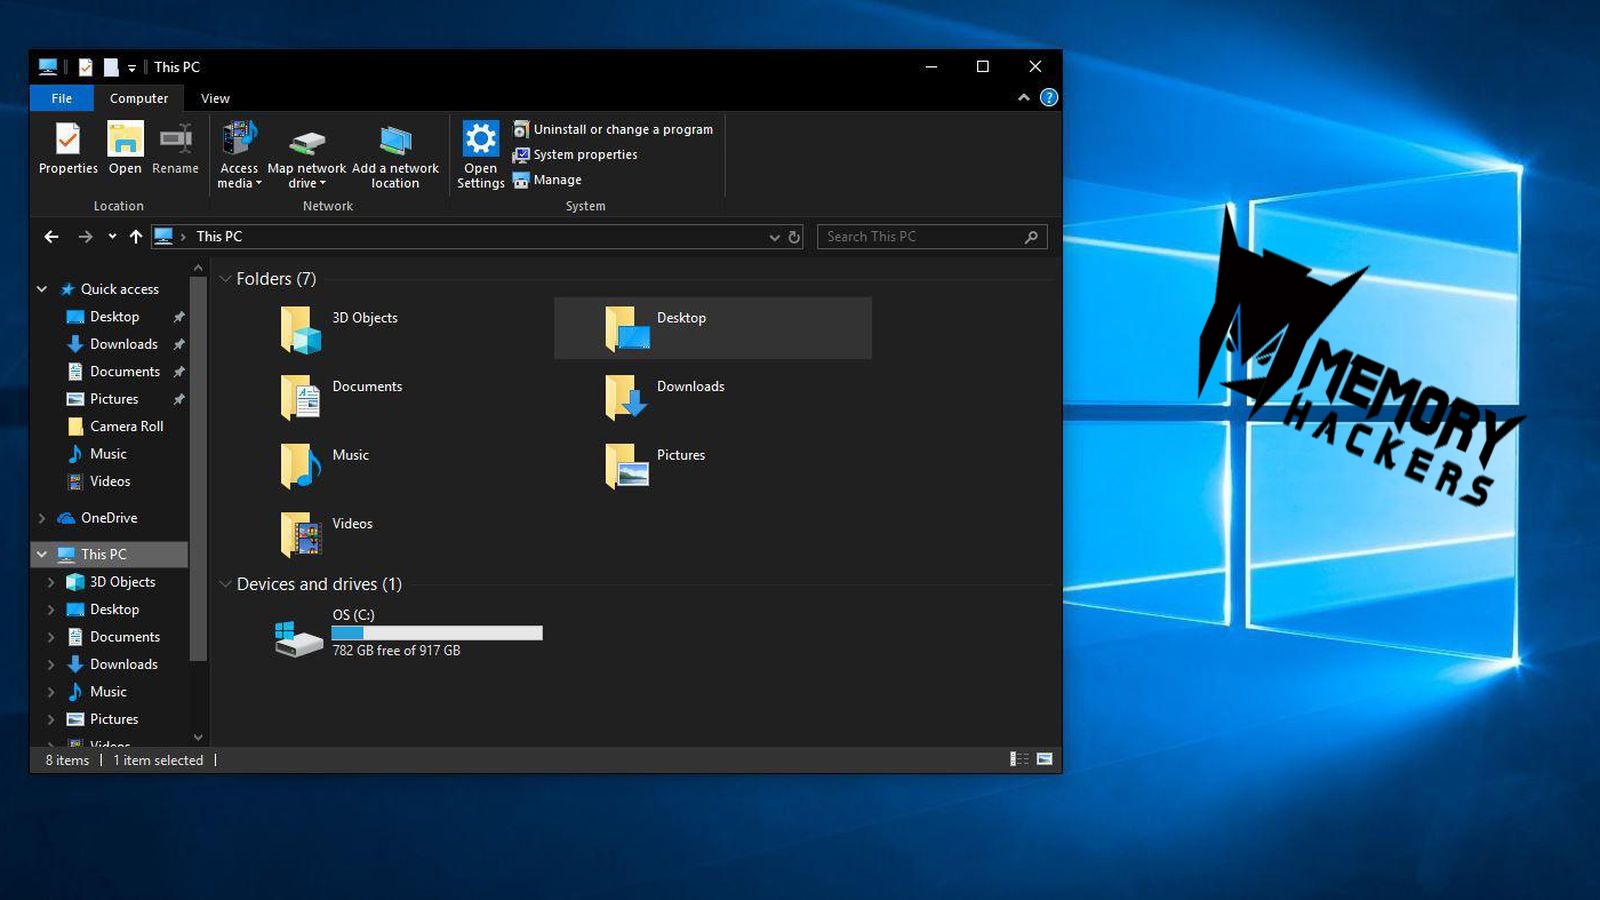
Task: Go back with the back arrow
Action: (51, 237)
